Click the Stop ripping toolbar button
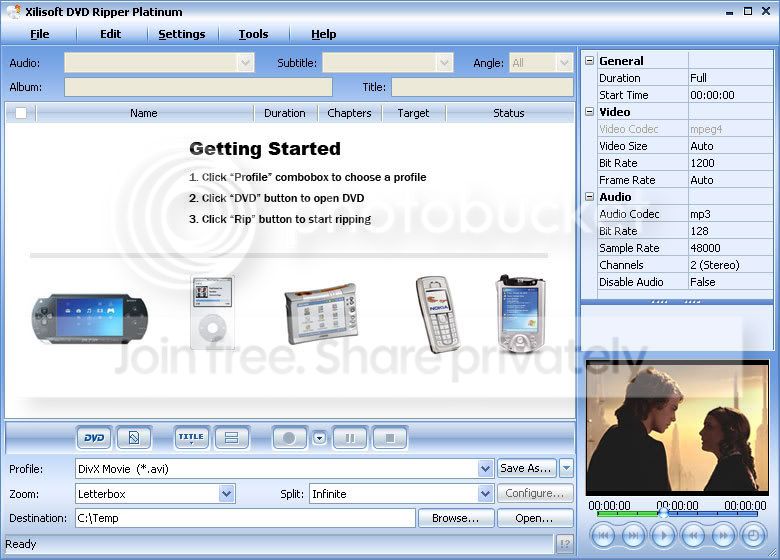The image size is (780, 560). [x=390, y=438]
